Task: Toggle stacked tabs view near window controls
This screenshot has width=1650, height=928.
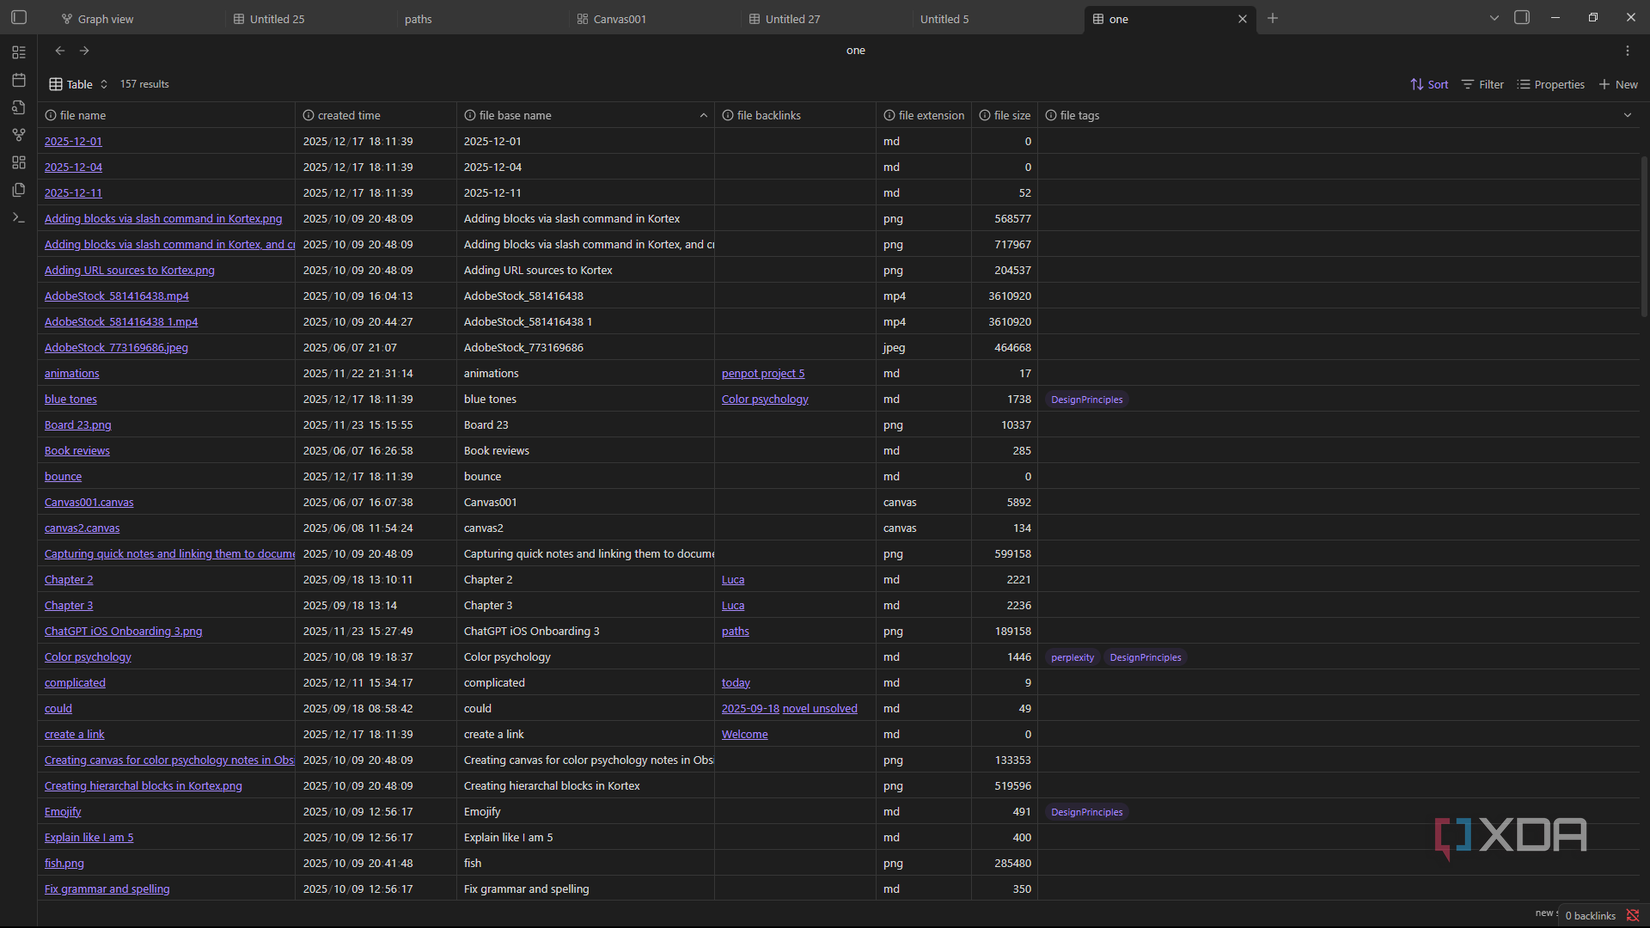Action: click(x=1521, y=17)
